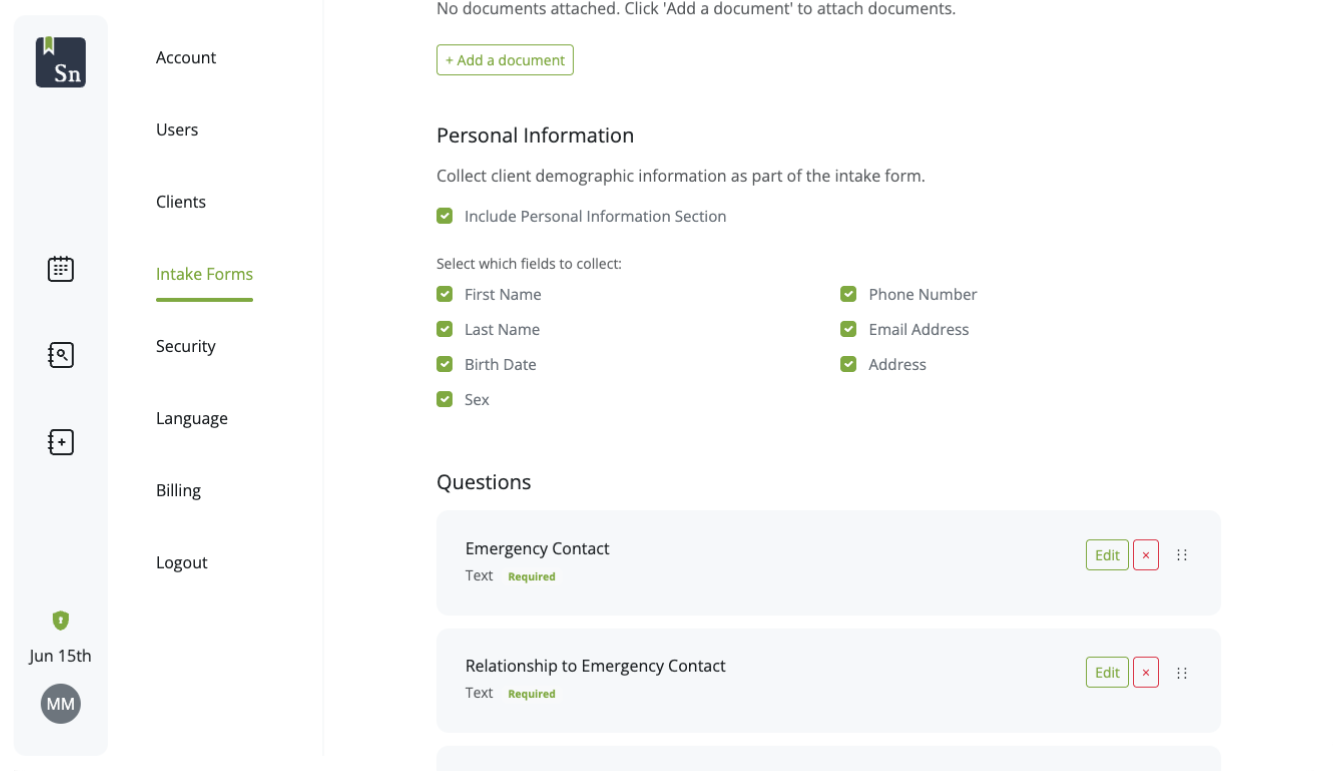Toggle Include Personal Information Section checkbox

[445, 216]
